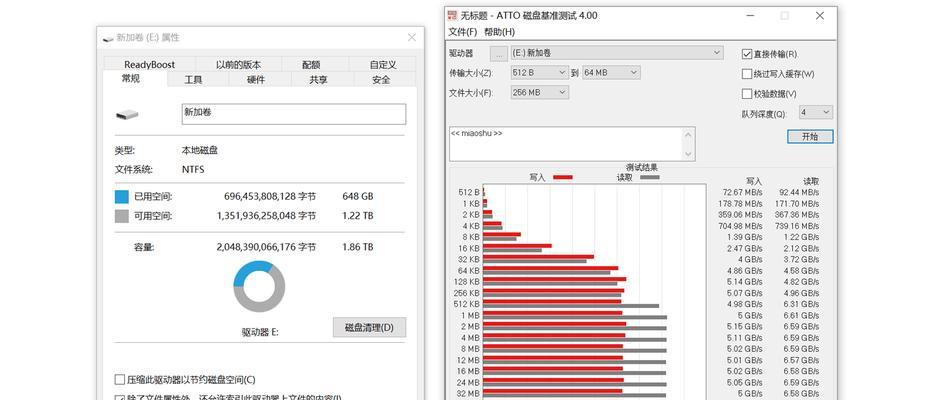Click the 本地磁盘 type value
The width and height of the screenshot is (932, 400).
(x=200, y=151)
